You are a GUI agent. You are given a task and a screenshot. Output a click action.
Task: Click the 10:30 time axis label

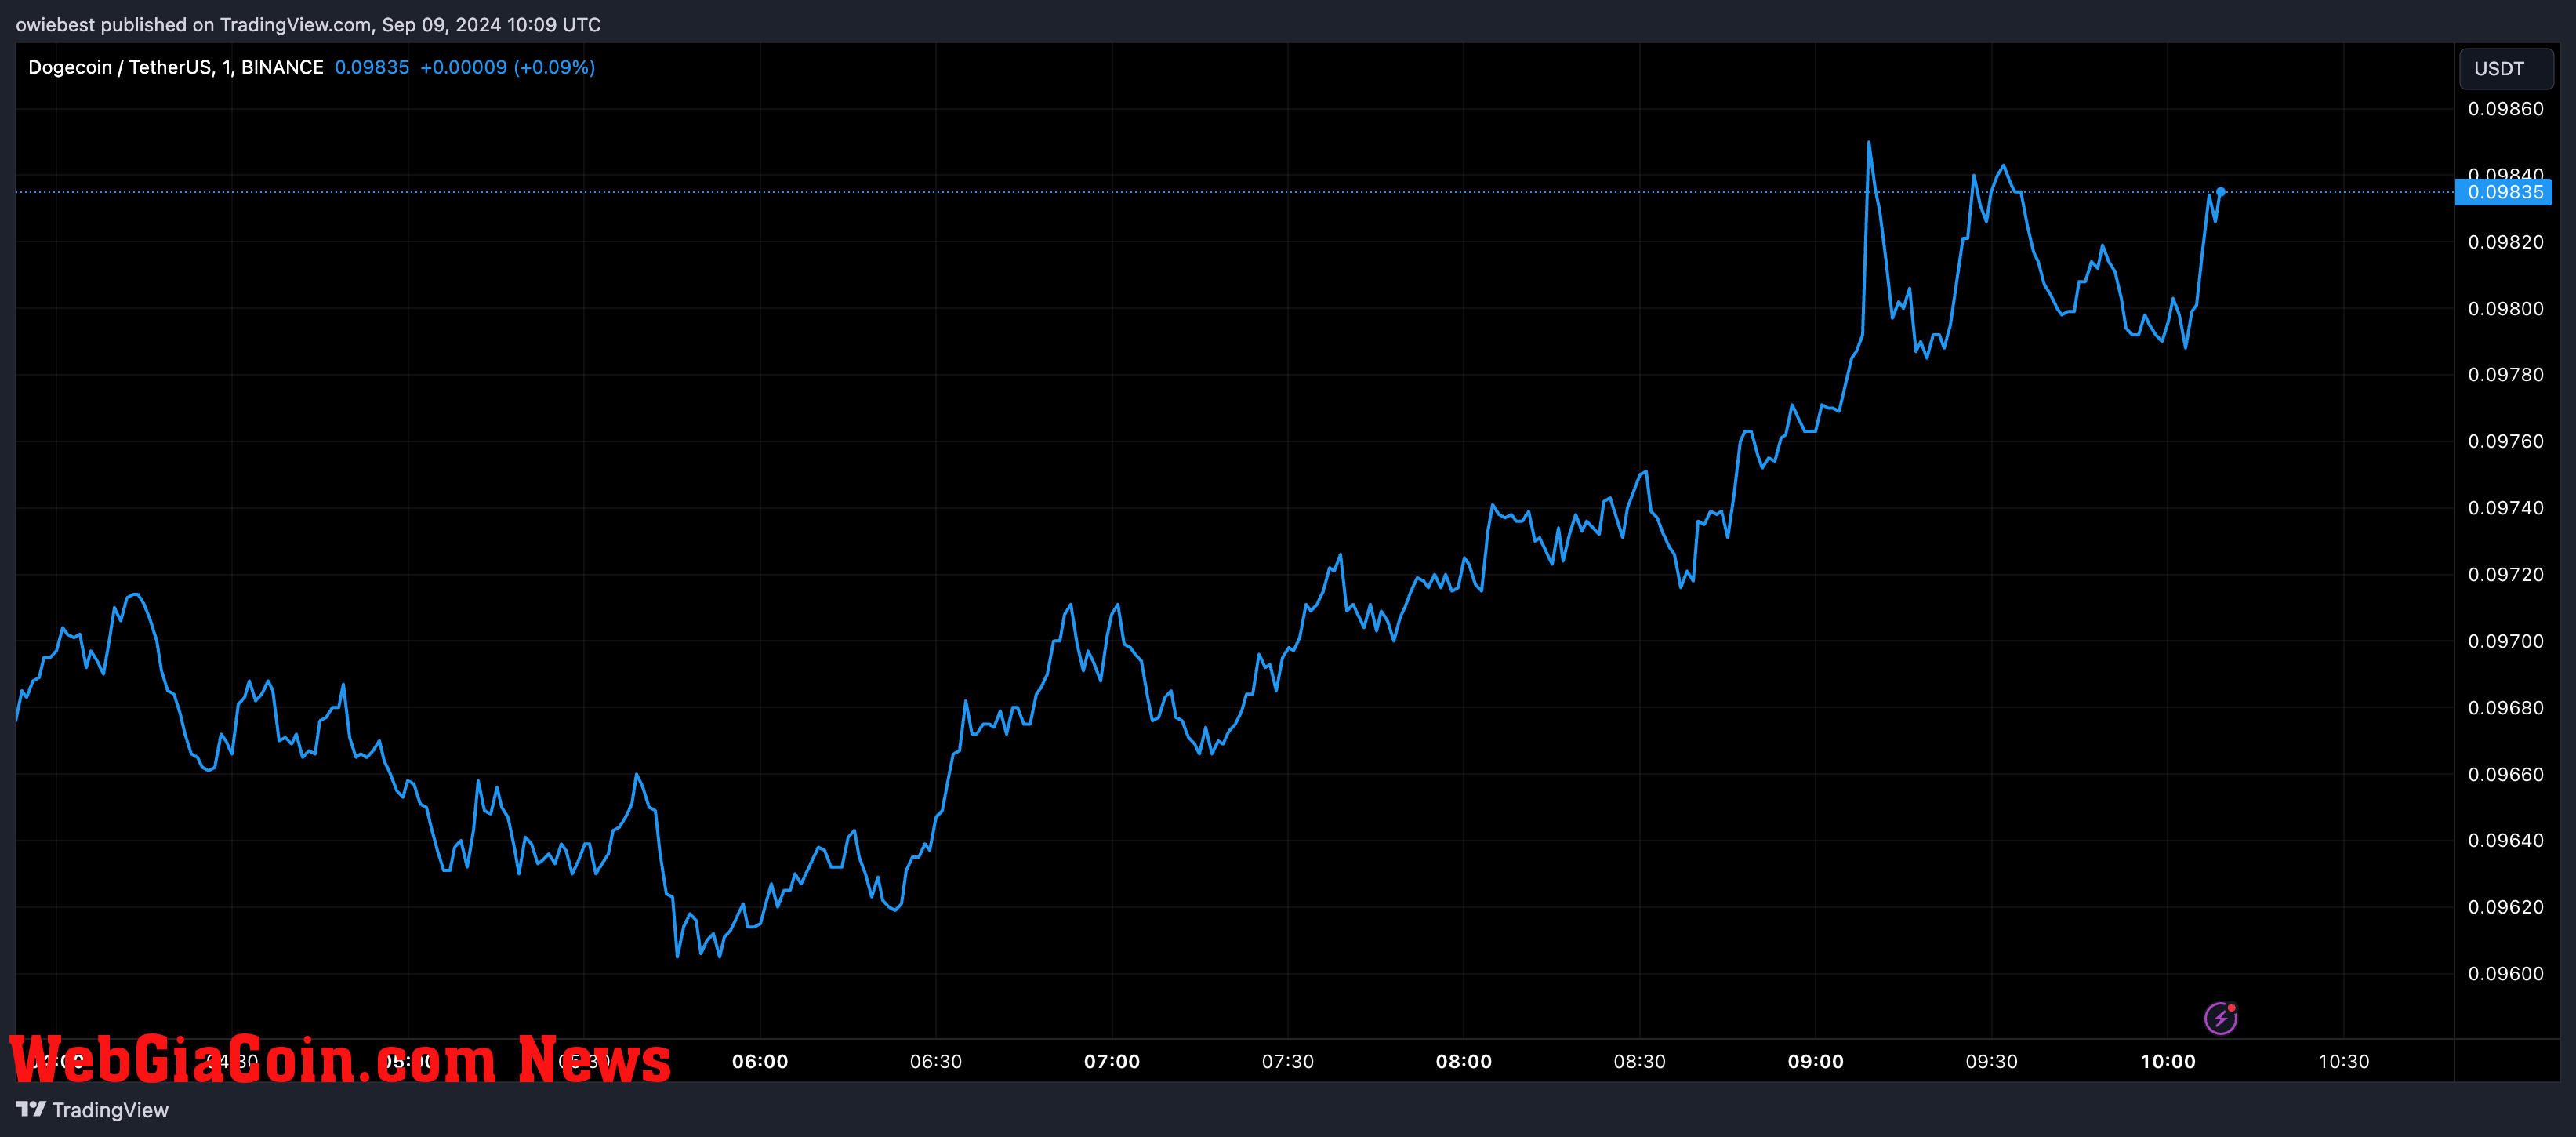tap(2344, 1061)
